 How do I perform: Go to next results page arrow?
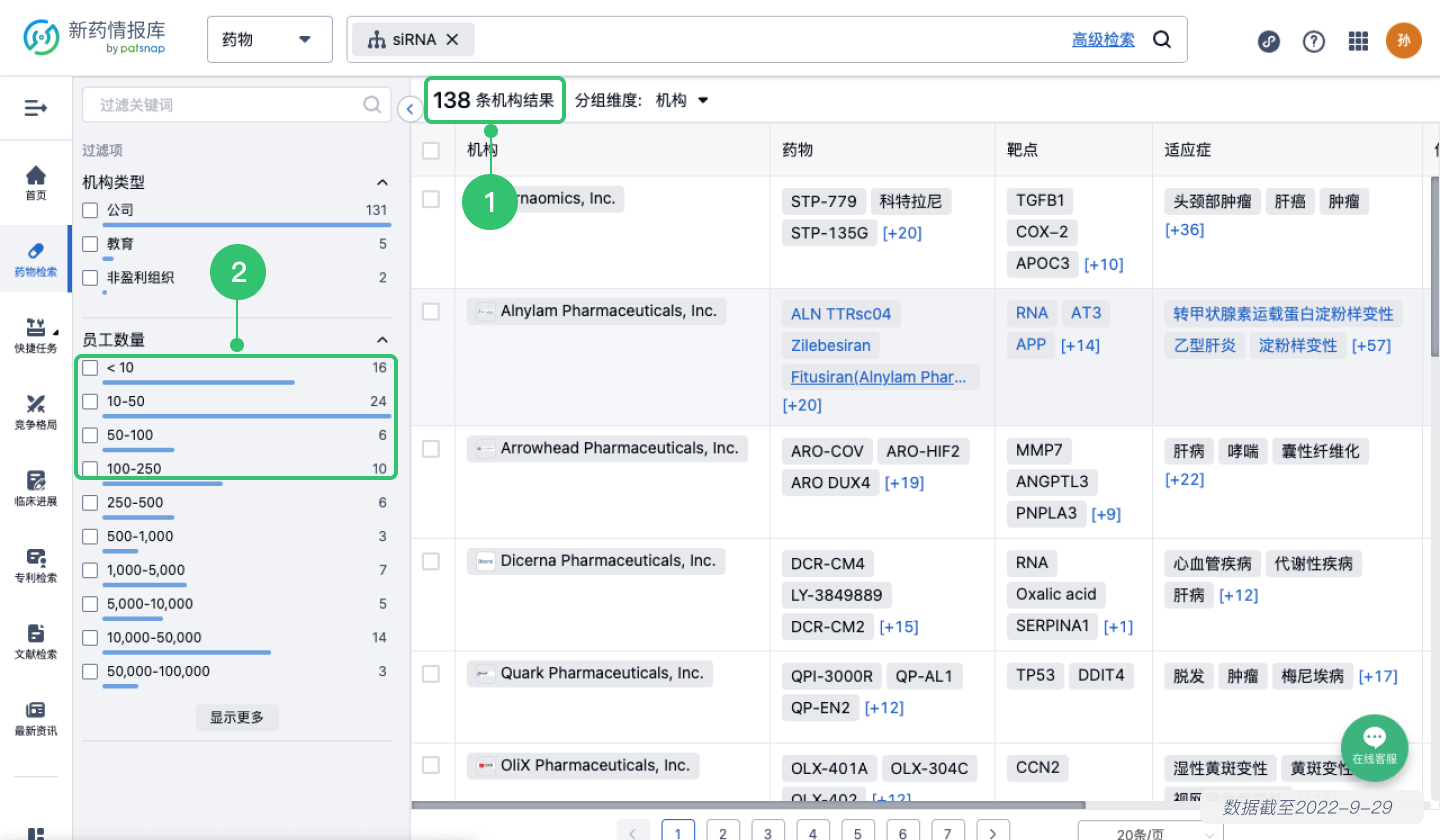coord(992,833)
